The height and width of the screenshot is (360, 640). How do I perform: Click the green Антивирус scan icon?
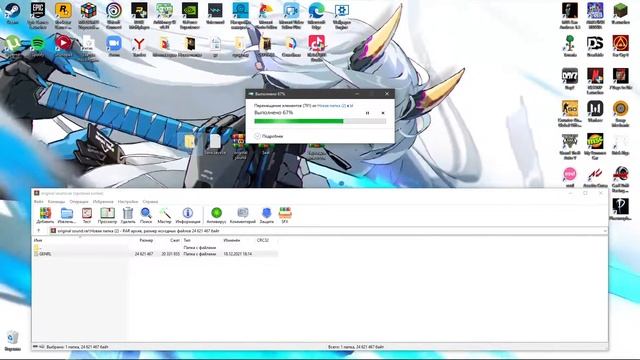(216, 215)
